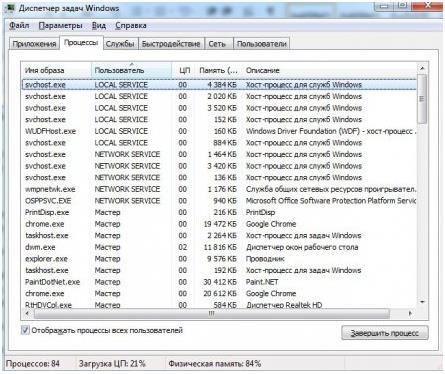The image size is (445, 374).
Task: Select the dwm.exe process
Action: click(x=219, y=247)
